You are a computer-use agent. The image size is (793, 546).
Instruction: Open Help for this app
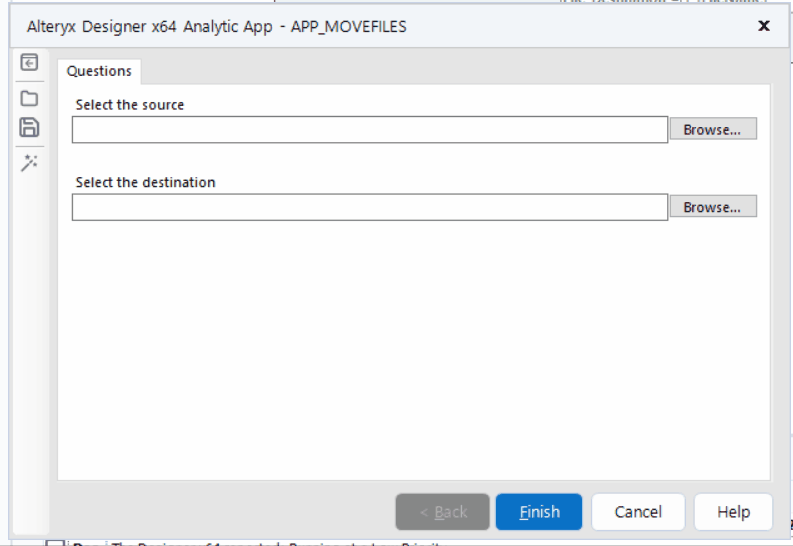pos(733,512)
